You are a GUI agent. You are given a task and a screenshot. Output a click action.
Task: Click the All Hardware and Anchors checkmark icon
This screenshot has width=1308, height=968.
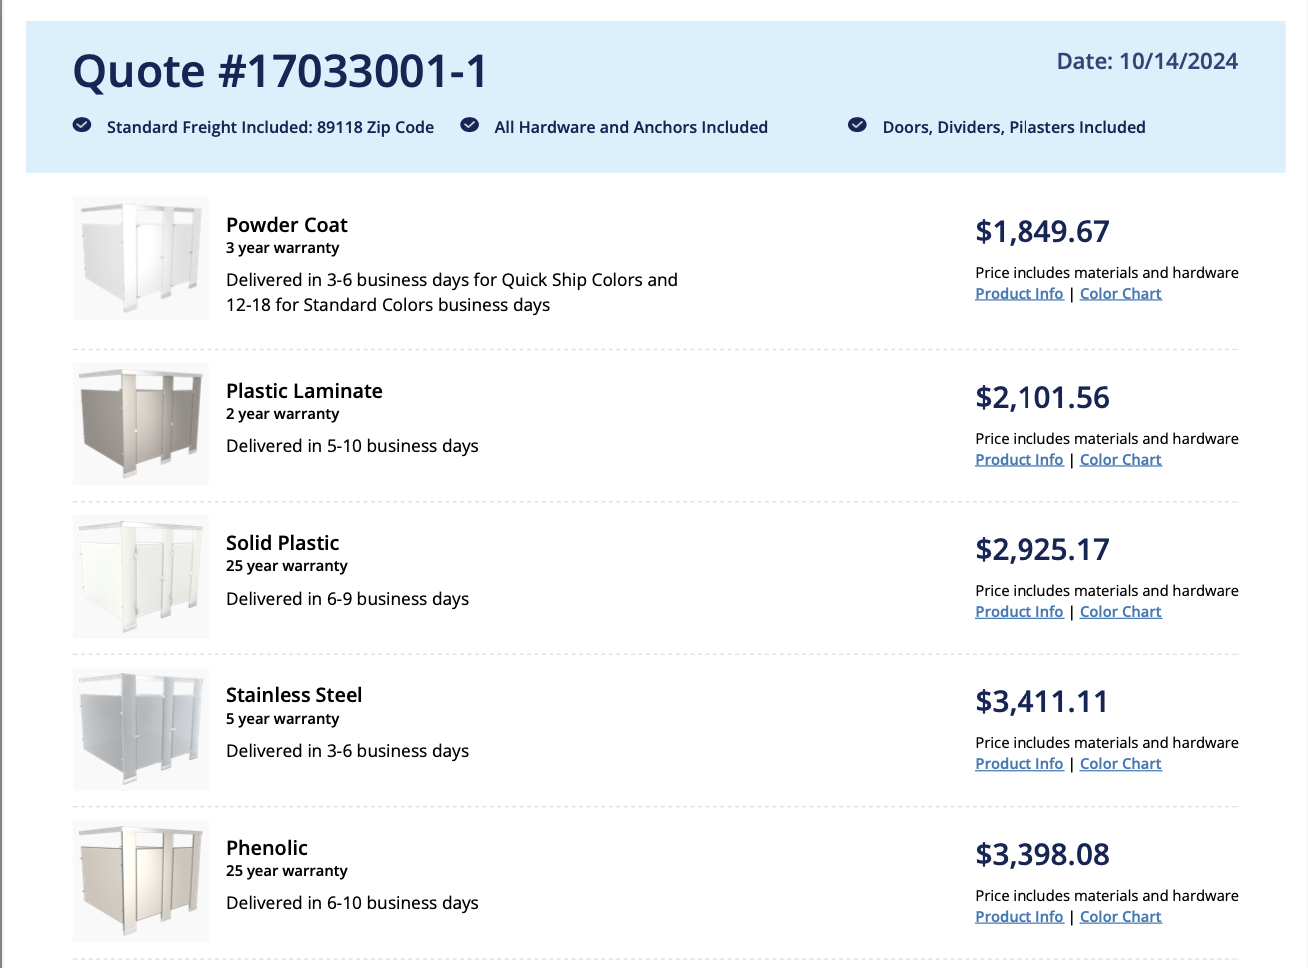tap(469, 125)
